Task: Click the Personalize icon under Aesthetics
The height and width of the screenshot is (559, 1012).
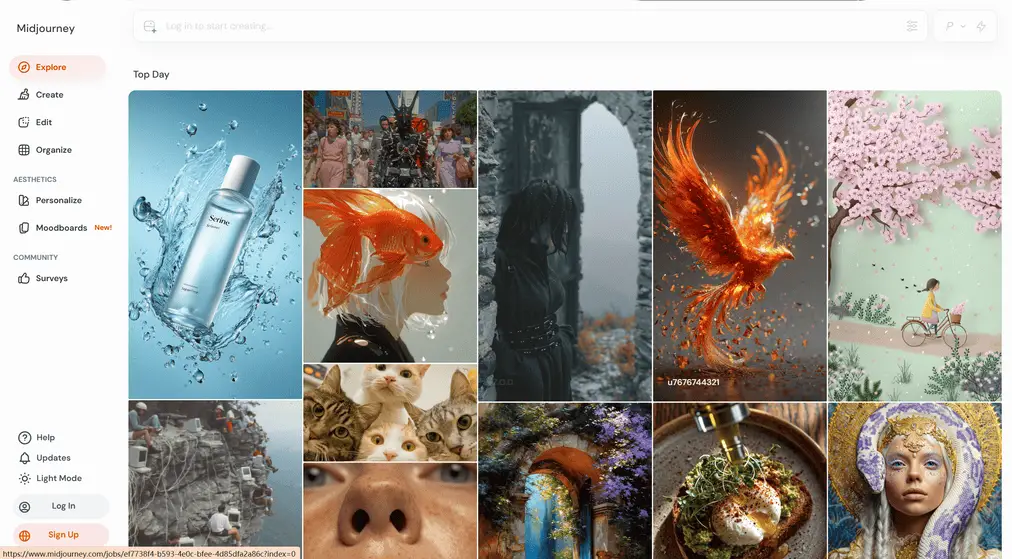Action: [x=24, y=200]
